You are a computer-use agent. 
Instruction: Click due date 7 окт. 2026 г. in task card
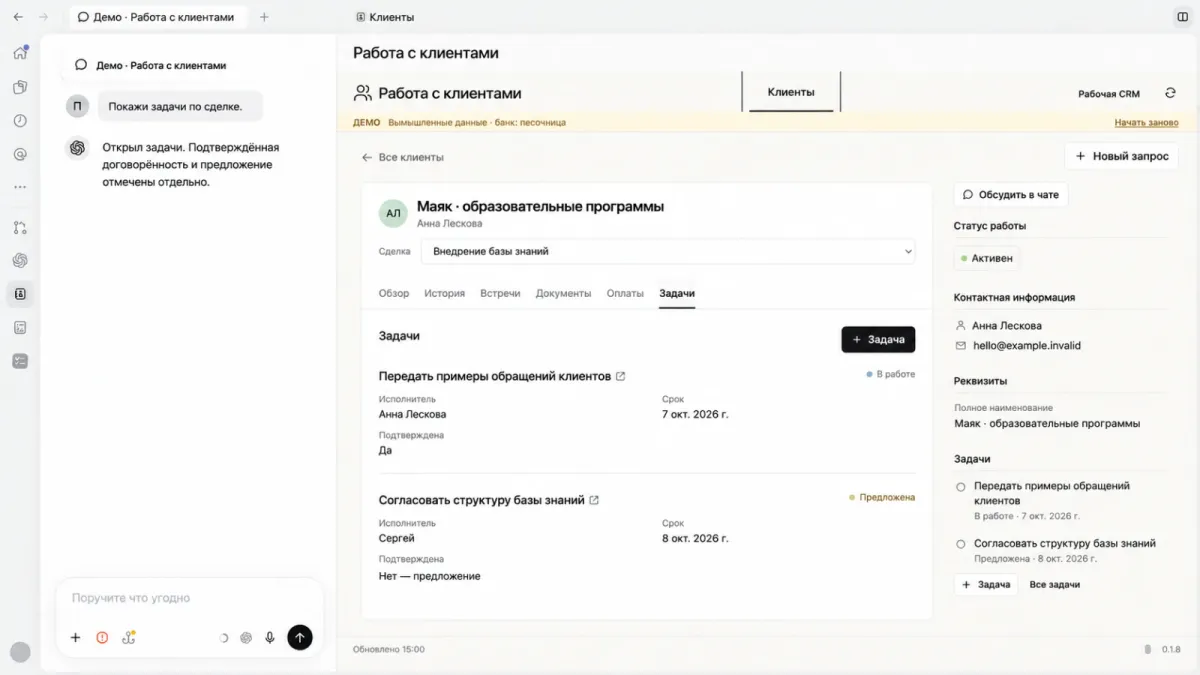click(695, 414)
